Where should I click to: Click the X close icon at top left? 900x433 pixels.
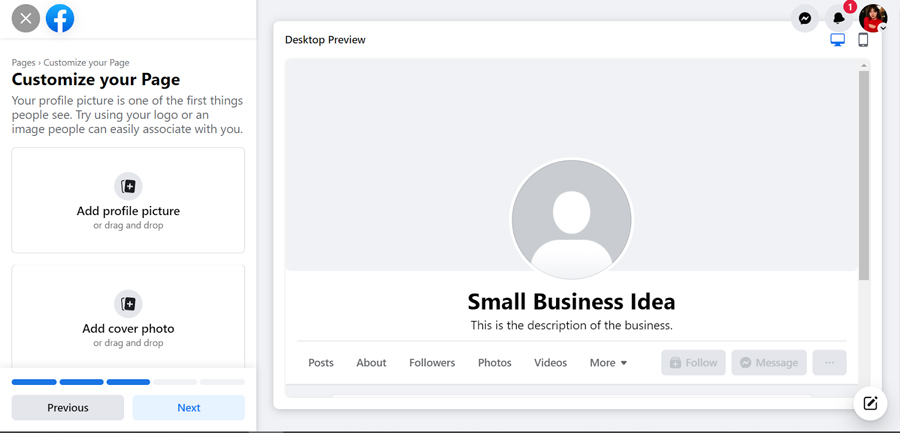[26, 18]
